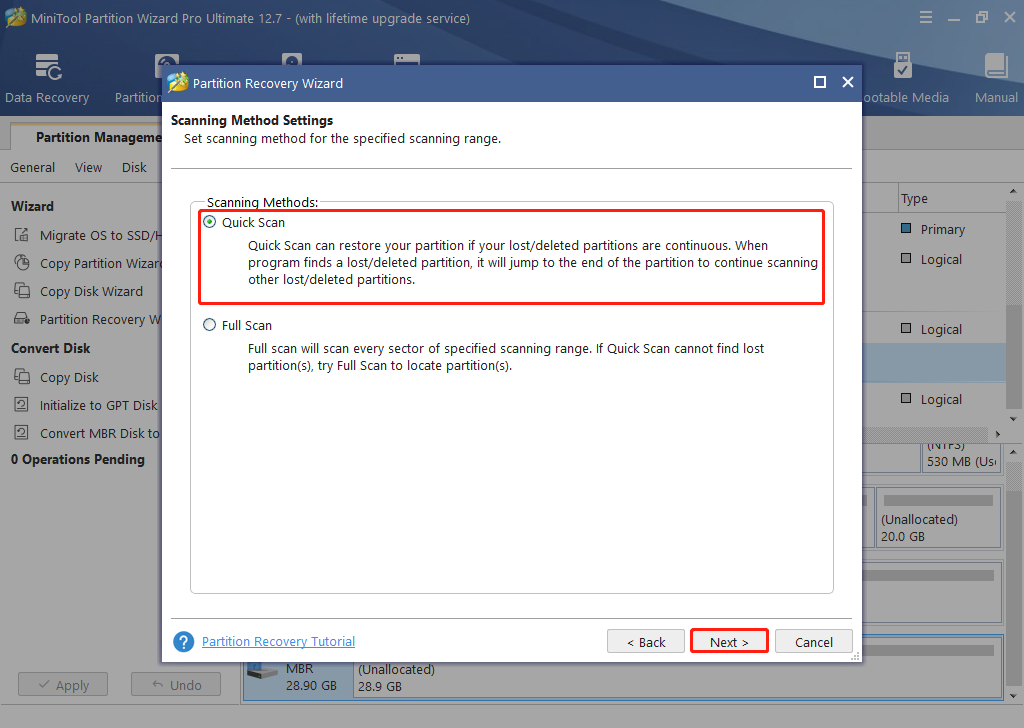1024x728 pixels.
Task: Launch Migrate OS to SSD/HD wizard
Action: click(88, 235)
